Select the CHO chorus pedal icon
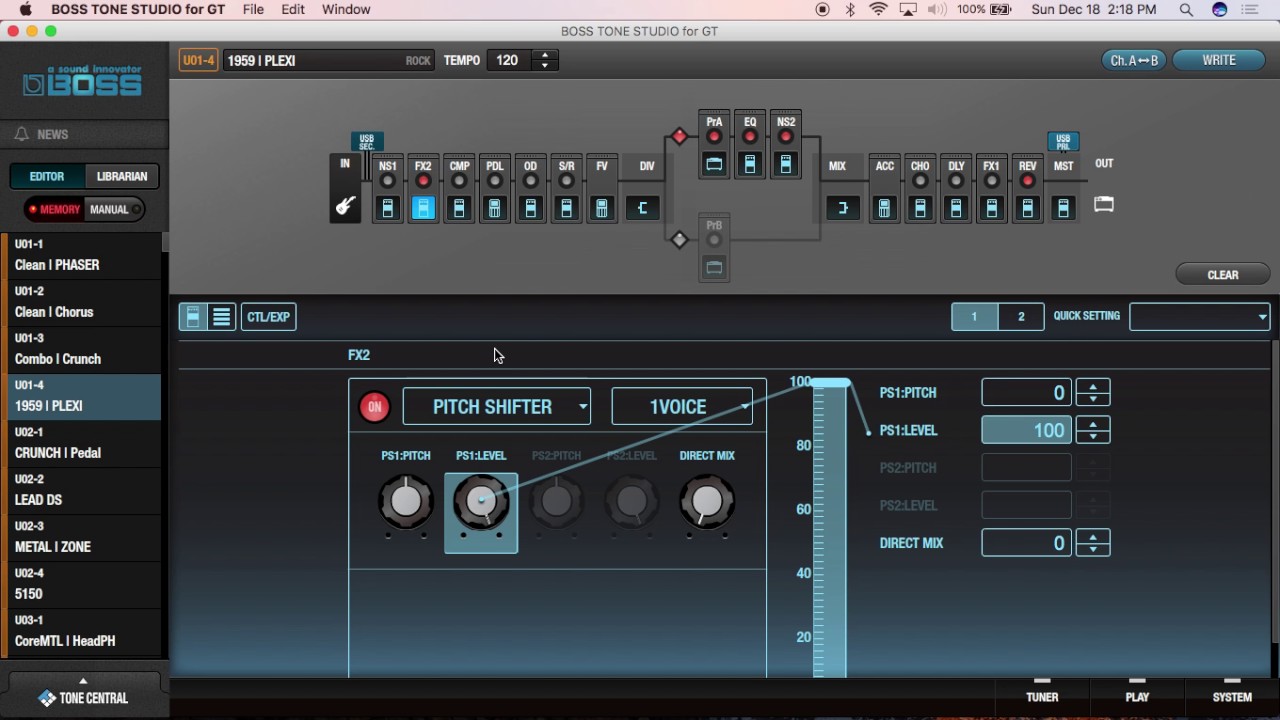This screenshot has width=1280, height=720. [920, 209]
